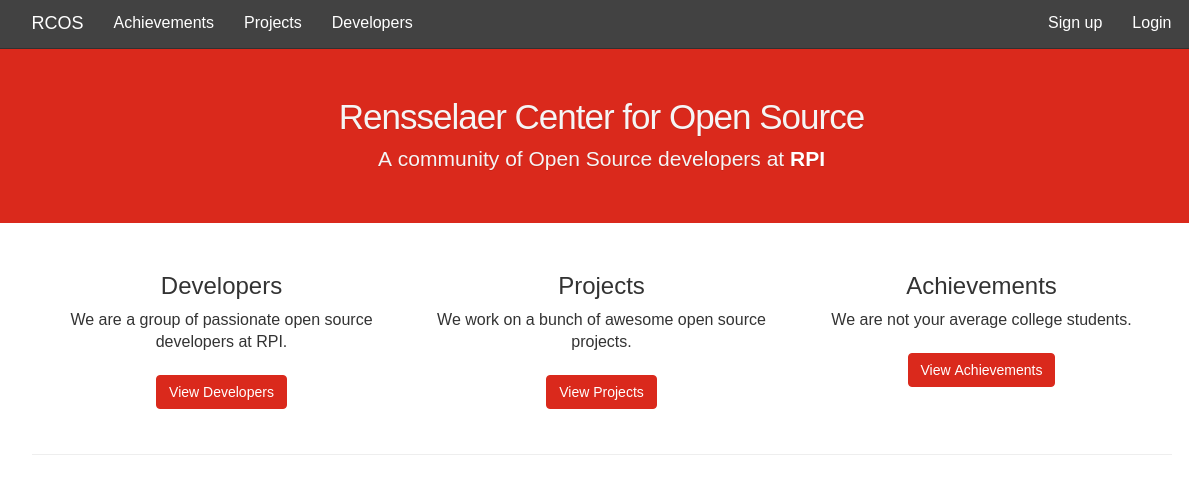Click 'We are not your average college students' text
1189x484 pixels.
pos(981,319)
